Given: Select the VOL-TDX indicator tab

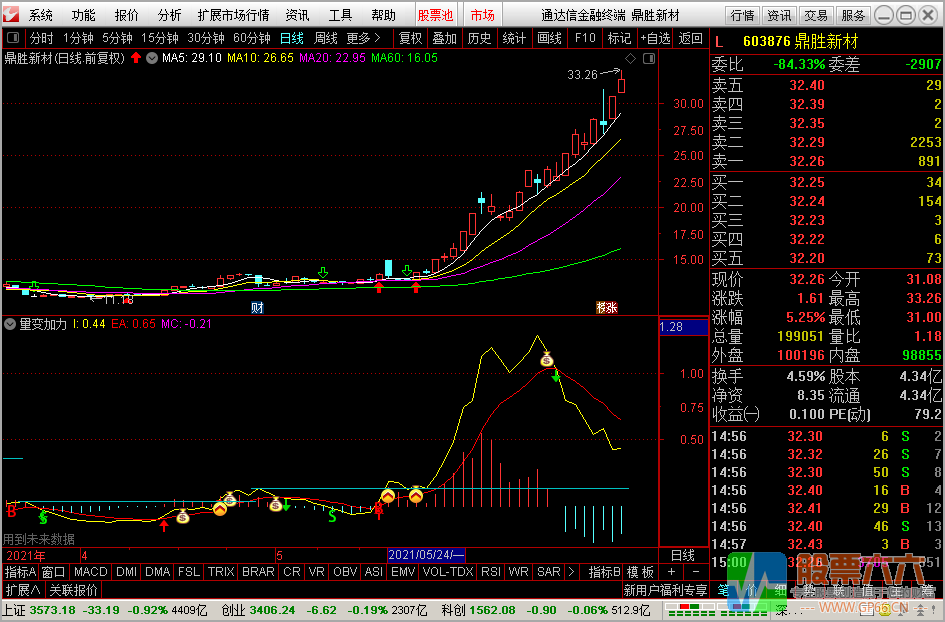Looking at the screenshot, I should [448, 571].
